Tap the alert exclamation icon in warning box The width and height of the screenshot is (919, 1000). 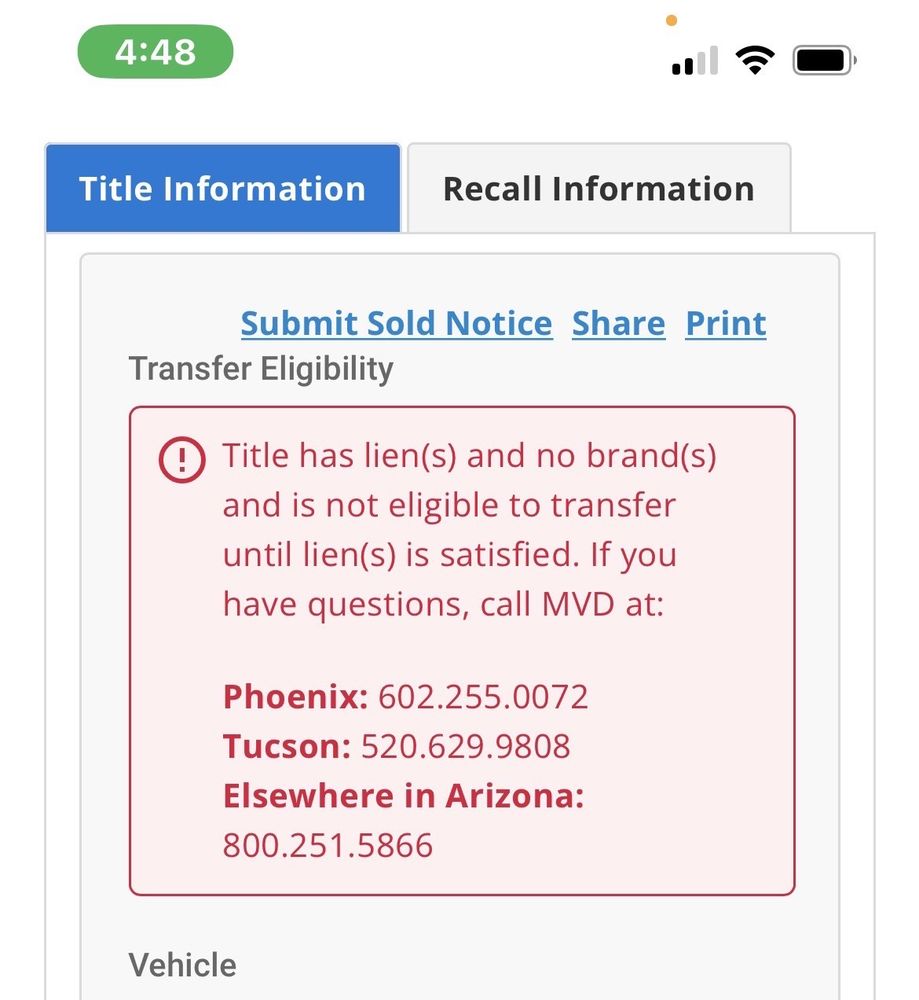182,459
